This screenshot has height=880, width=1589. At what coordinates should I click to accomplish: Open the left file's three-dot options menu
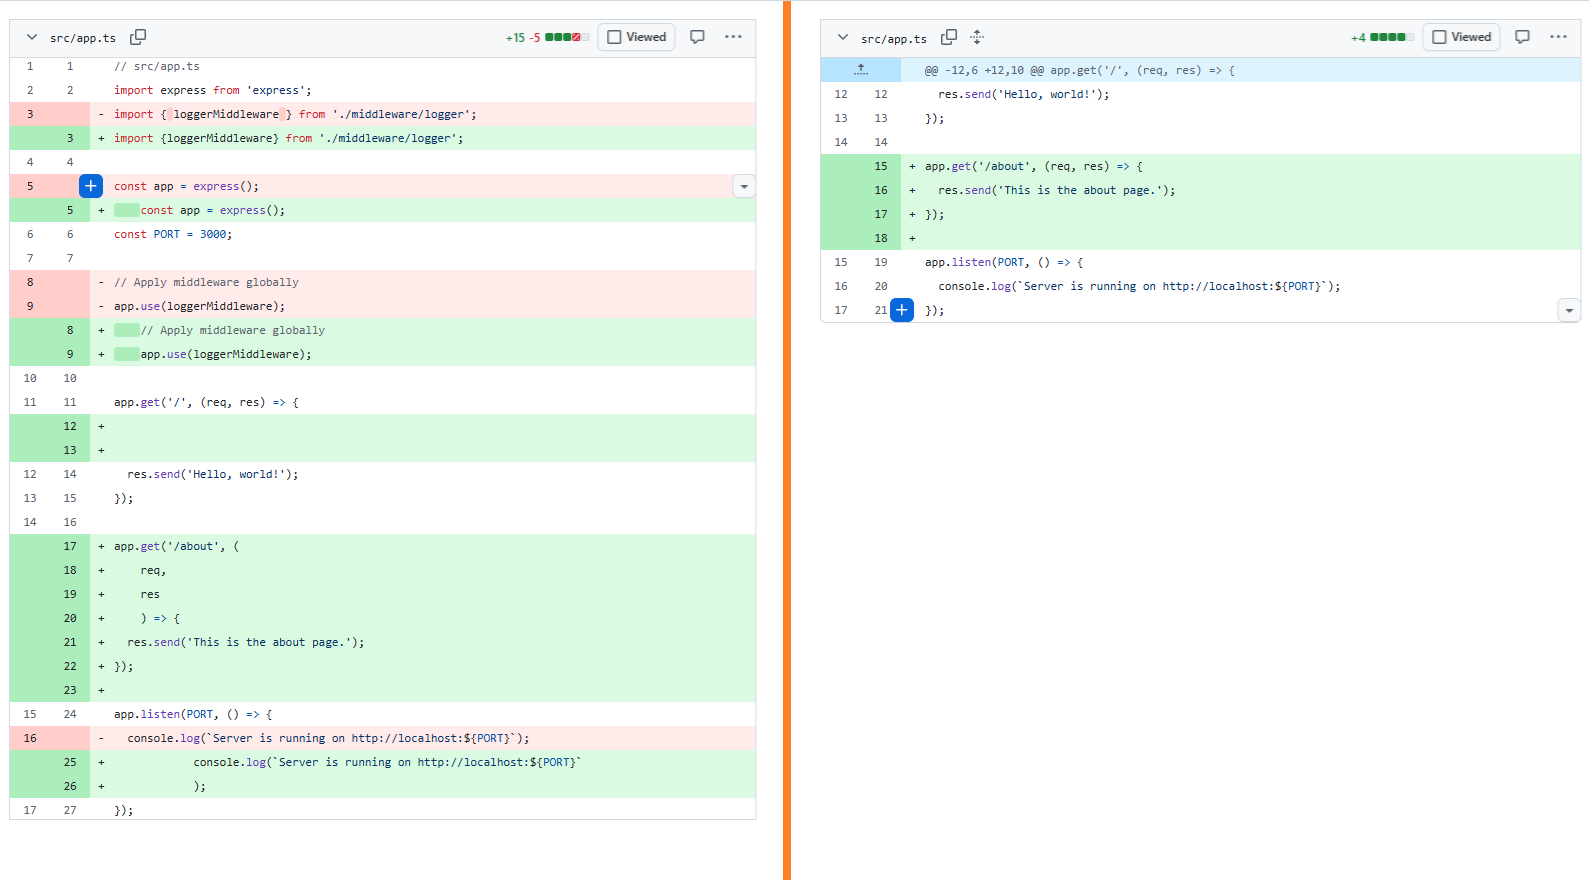tap(733, 37)
